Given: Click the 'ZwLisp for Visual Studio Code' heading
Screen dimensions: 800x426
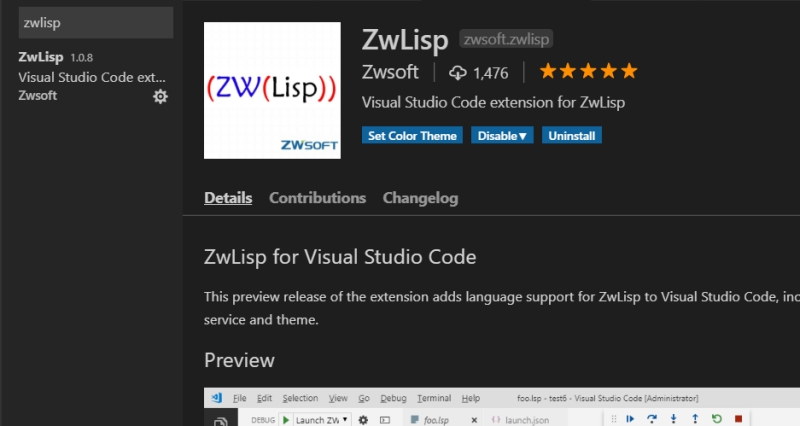Looking at the screenshot, I should [340, 257].
